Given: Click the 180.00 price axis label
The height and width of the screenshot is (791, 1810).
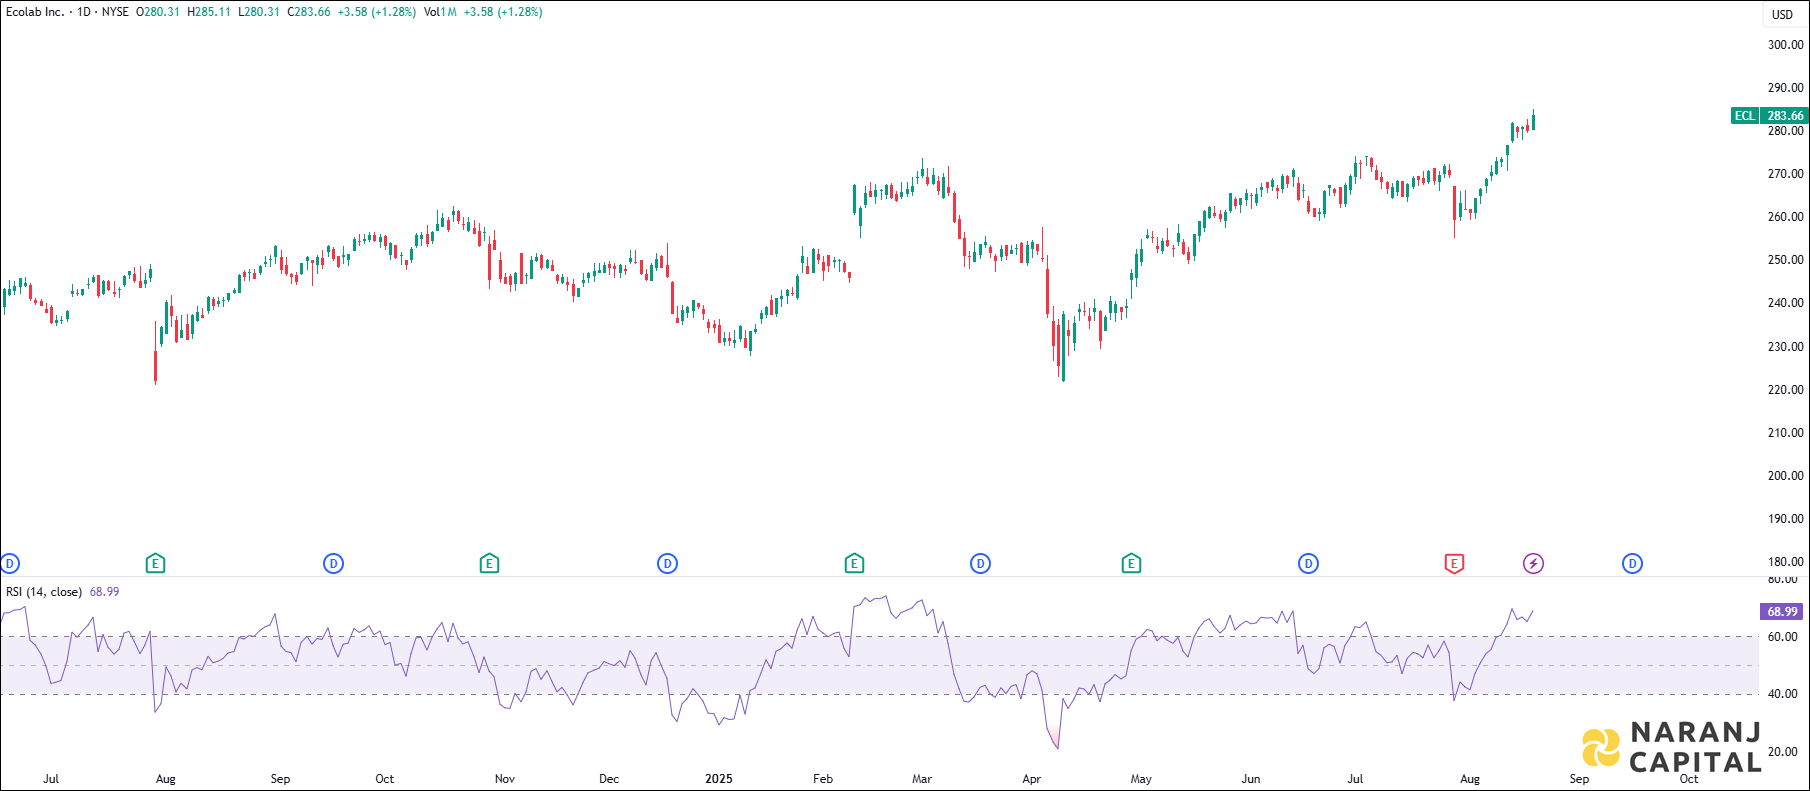Looking at the screenshot, I should [1786, 562].
